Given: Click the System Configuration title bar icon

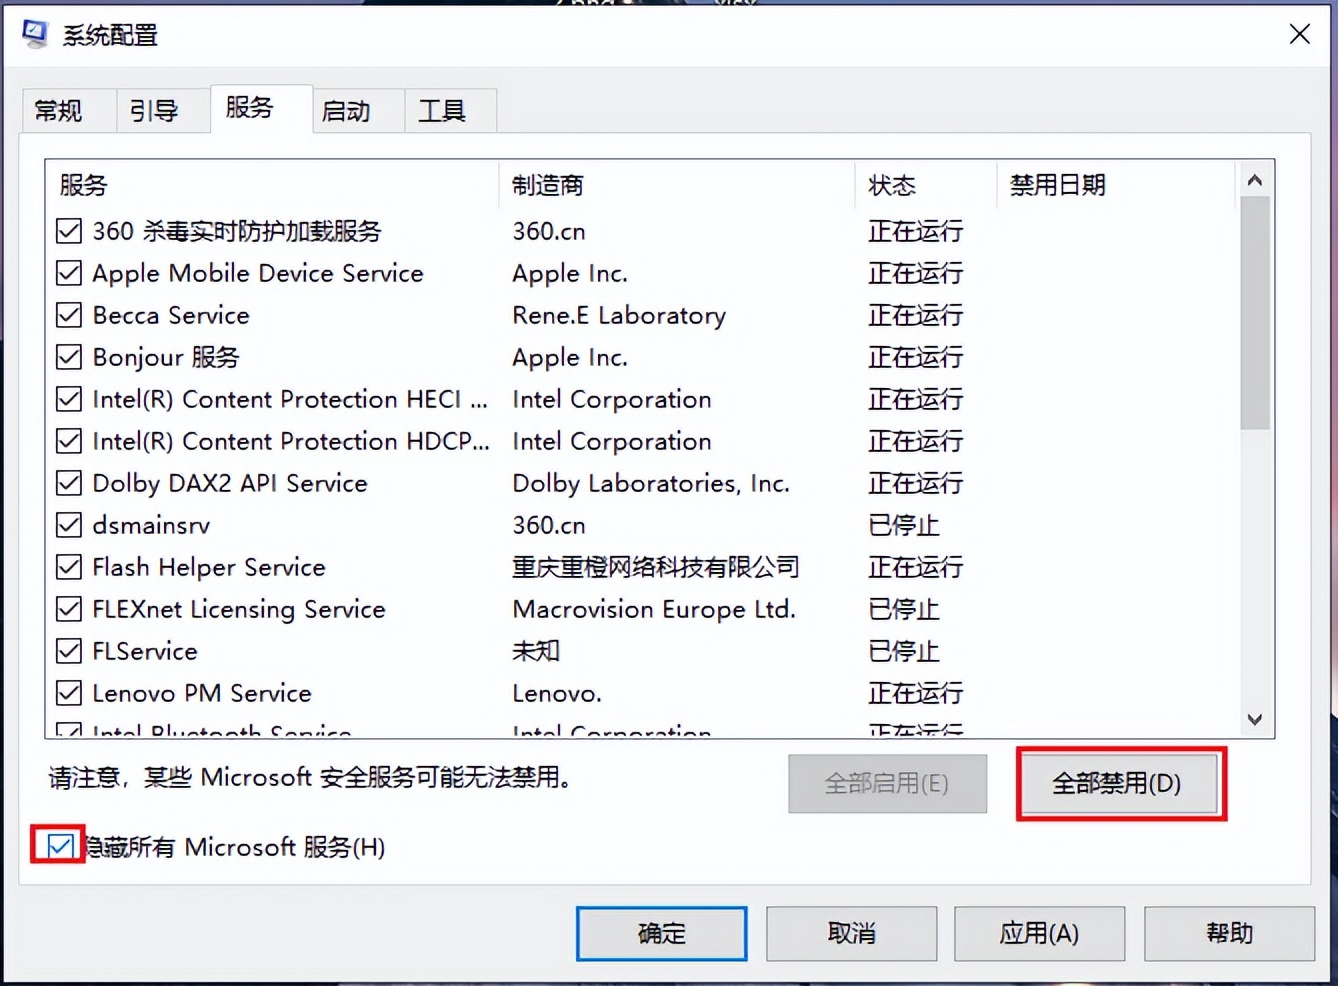Looking at the screenshot, I should [x=35, y=33].
